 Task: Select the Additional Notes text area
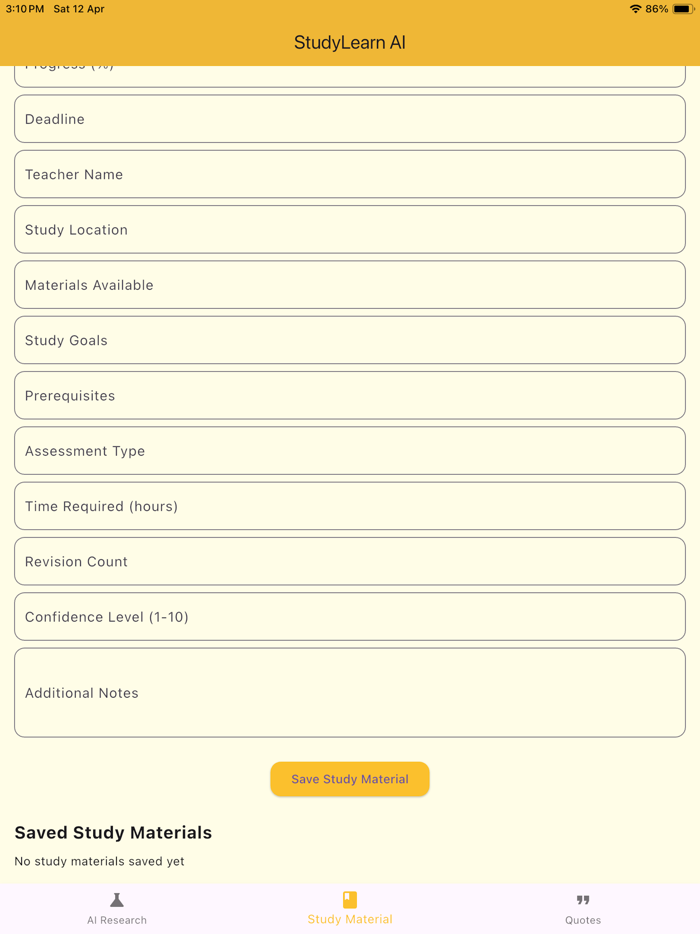[349, 692]
